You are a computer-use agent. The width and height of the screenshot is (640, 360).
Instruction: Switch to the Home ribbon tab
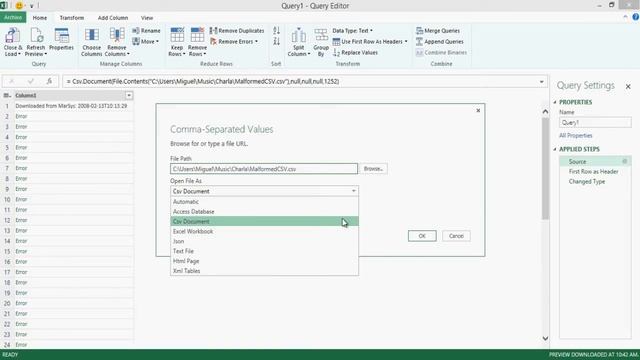tap(40, 18)
